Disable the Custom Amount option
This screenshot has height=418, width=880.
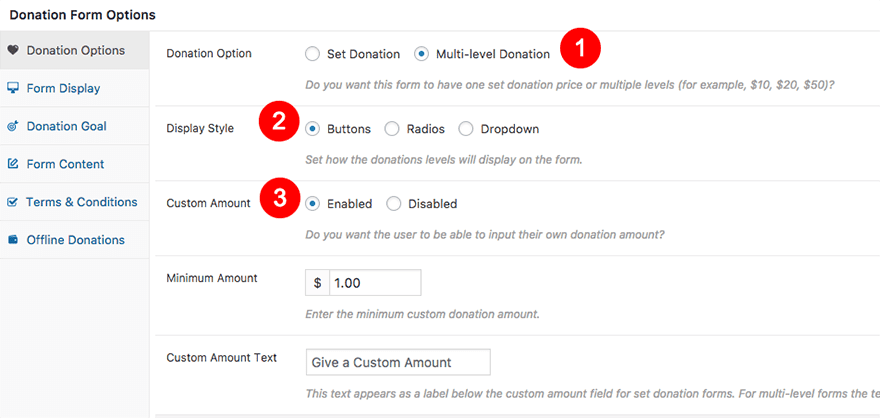pos(393,204)
